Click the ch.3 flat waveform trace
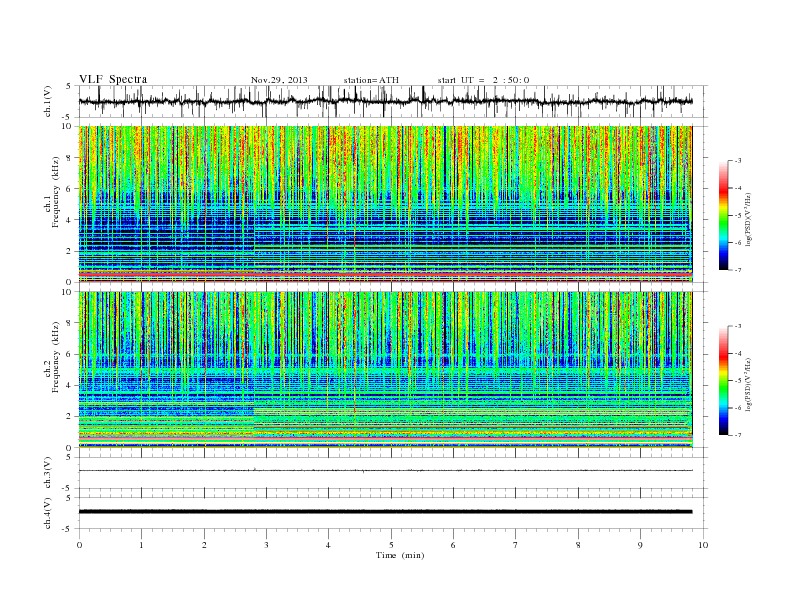Image resolution: width=792 pixels, height=612 pixels. [x=385, y=471]
